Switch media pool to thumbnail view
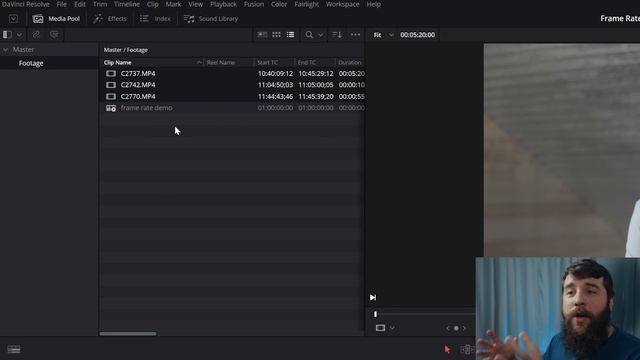 pos(276,35)
